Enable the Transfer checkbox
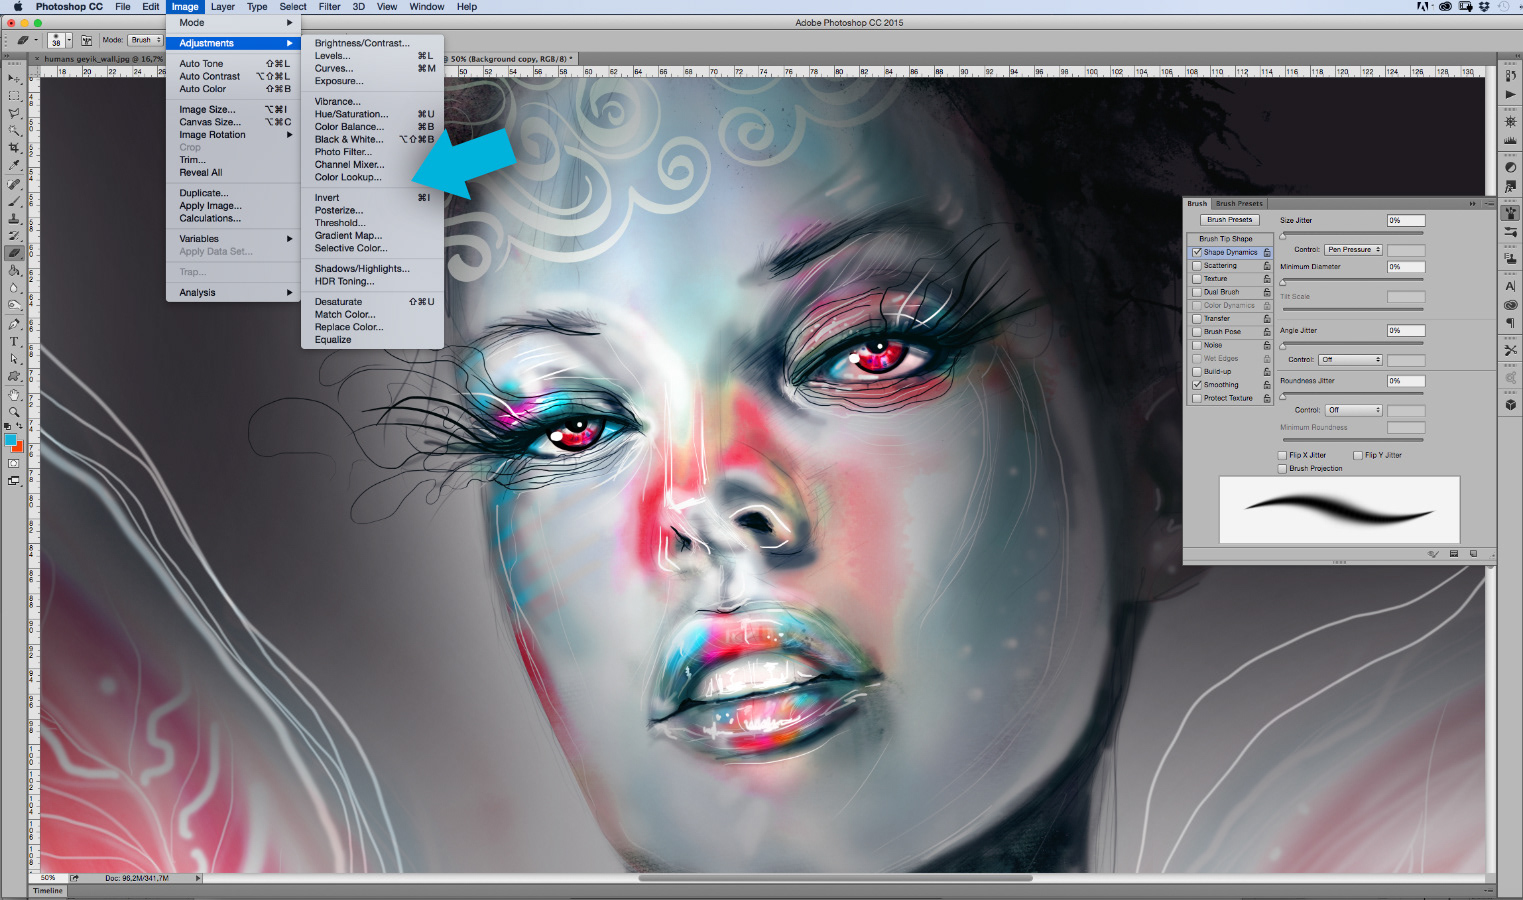Viewport: 1523px width, 900px height. tap(1196, 318)
